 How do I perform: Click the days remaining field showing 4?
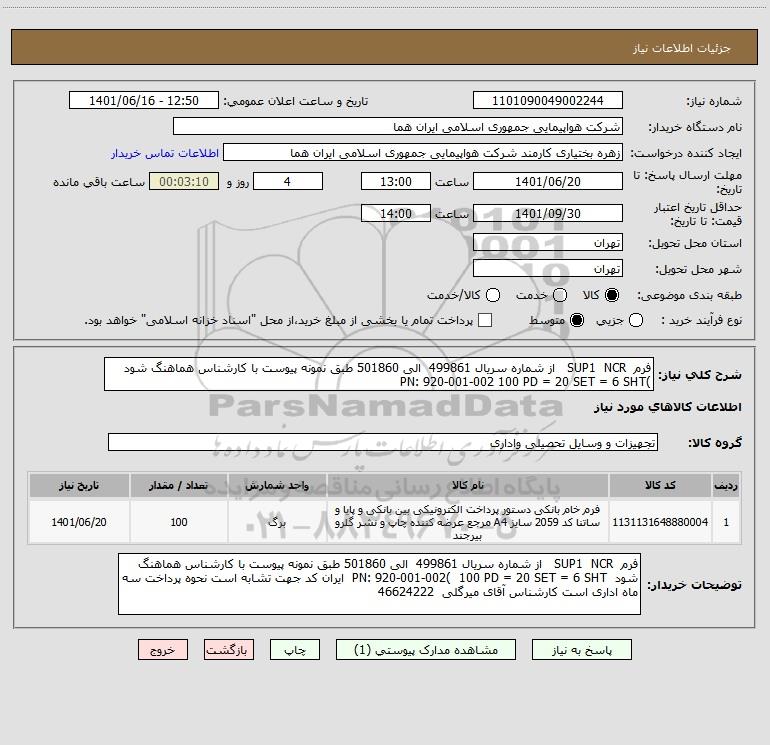point(288,181)
